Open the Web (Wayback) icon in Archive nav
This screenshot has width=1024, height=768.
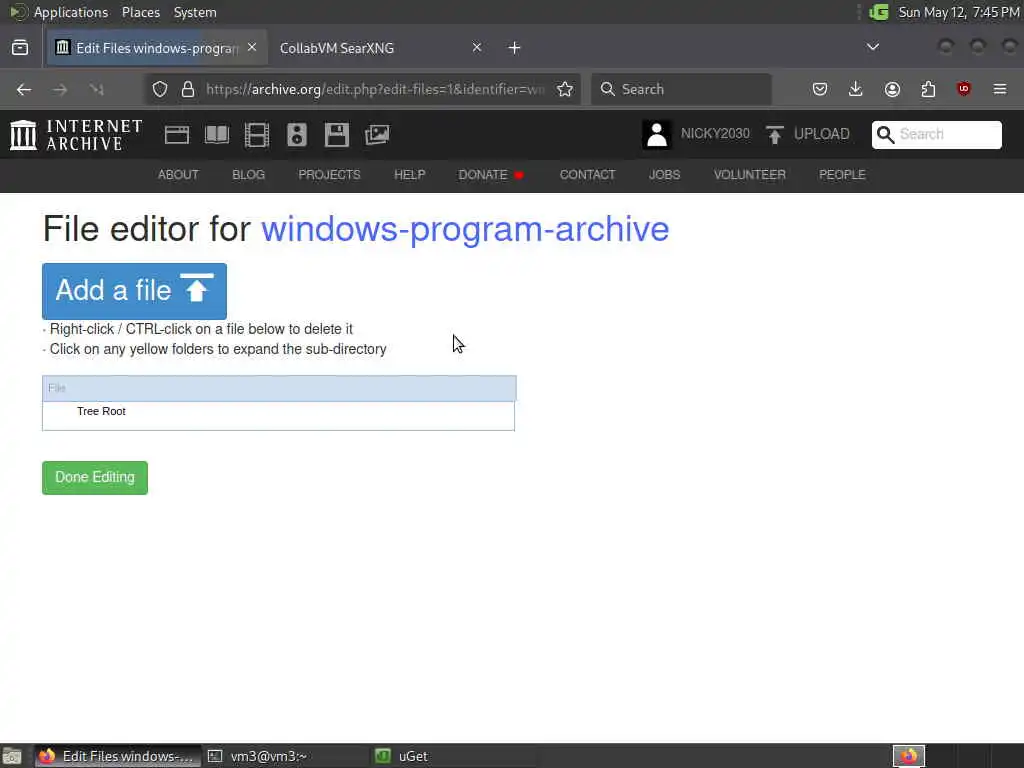coord(177,135)
